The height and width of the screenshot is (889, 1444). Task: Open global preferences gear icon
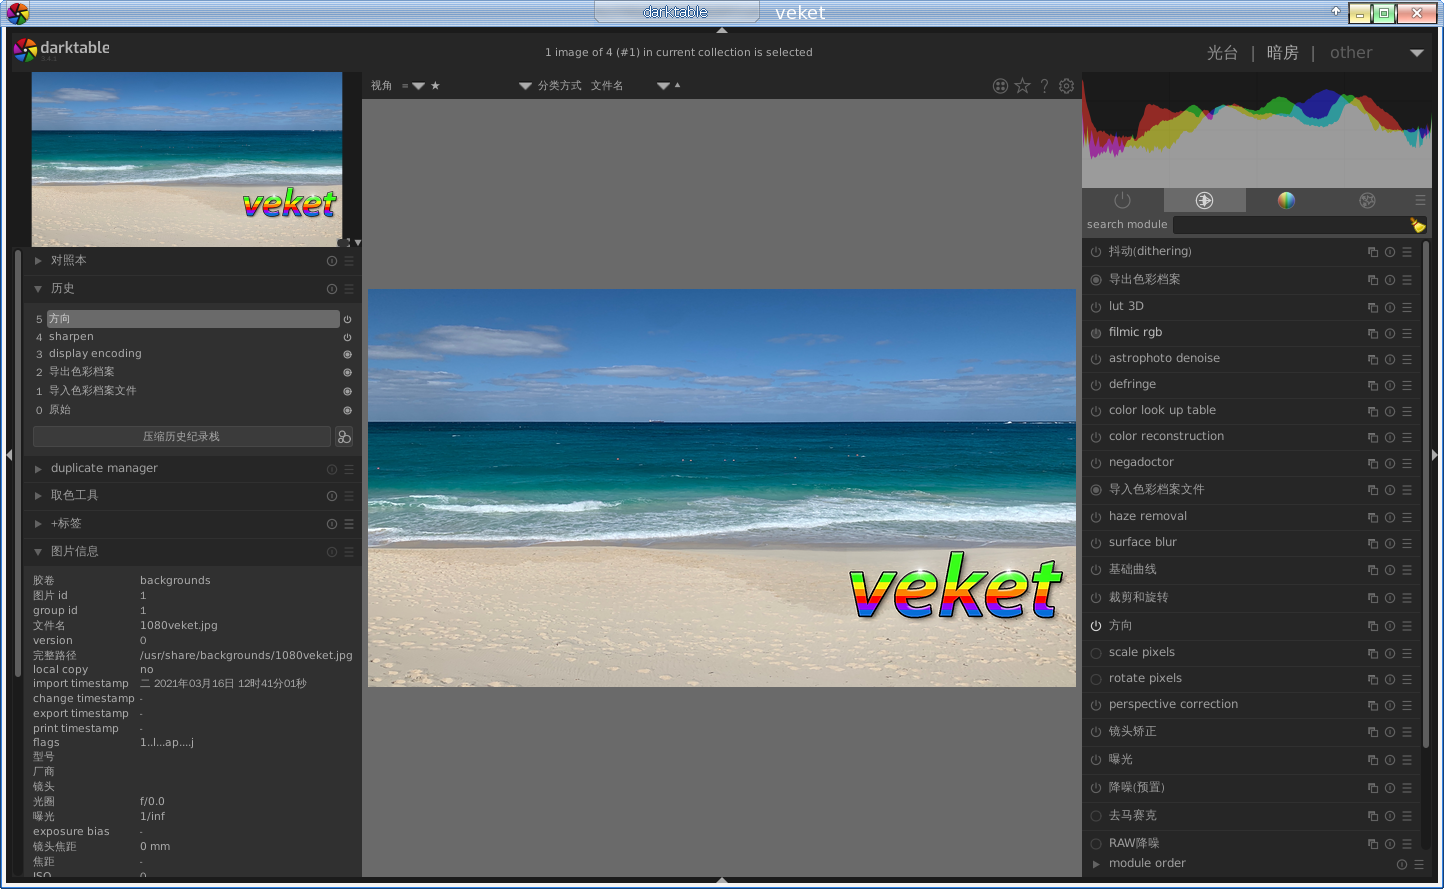point(1067,86)
